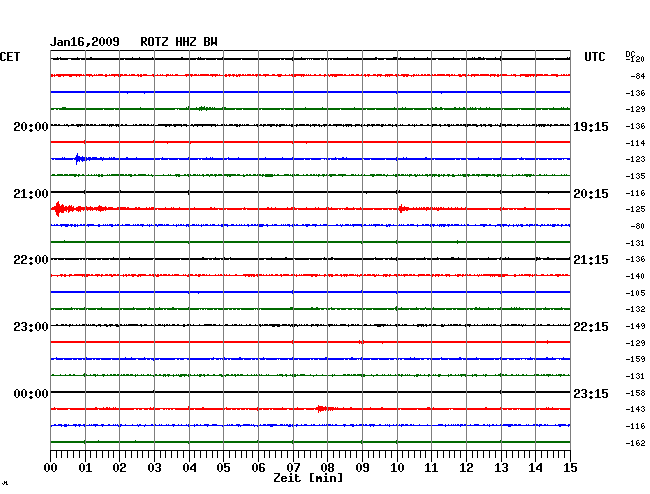
Task: Select minute tick label 14 on Zeit axis
Action: tap(536, 467)
